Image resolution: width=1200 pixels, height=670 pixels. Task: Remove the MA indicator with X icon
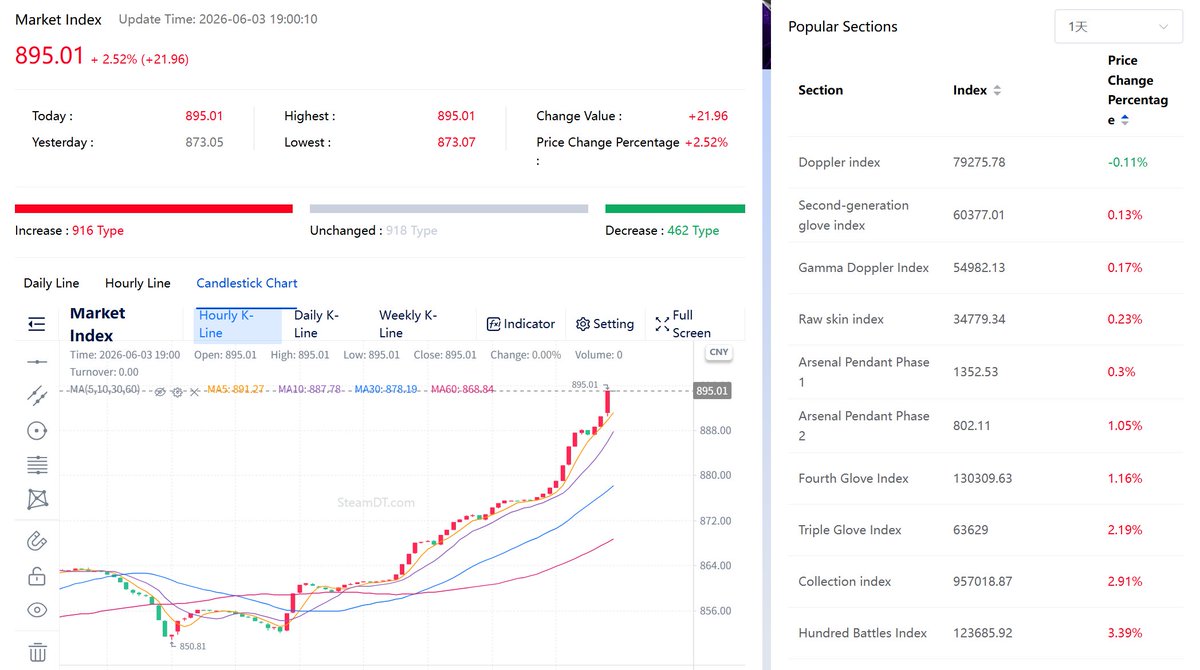(193, 392)
